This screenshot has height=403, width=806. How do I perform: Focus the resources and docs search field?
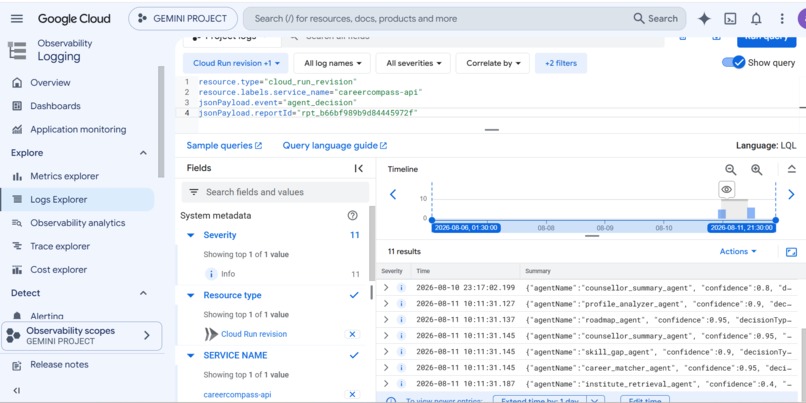[x=437, y=19]
